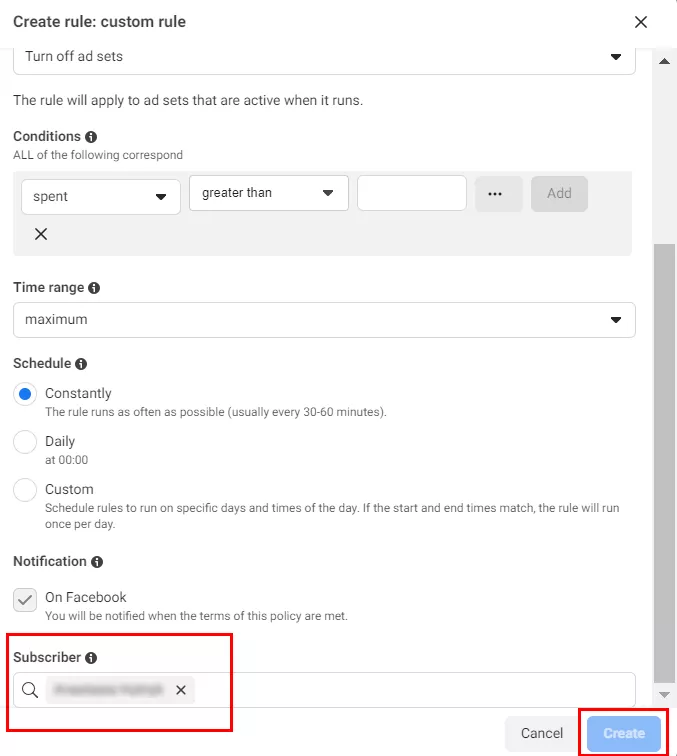Close the Create rule dialog
Image resolution: width=677 pixels, height=756 pixels.
pyautogui.click(x=640, y=22)
